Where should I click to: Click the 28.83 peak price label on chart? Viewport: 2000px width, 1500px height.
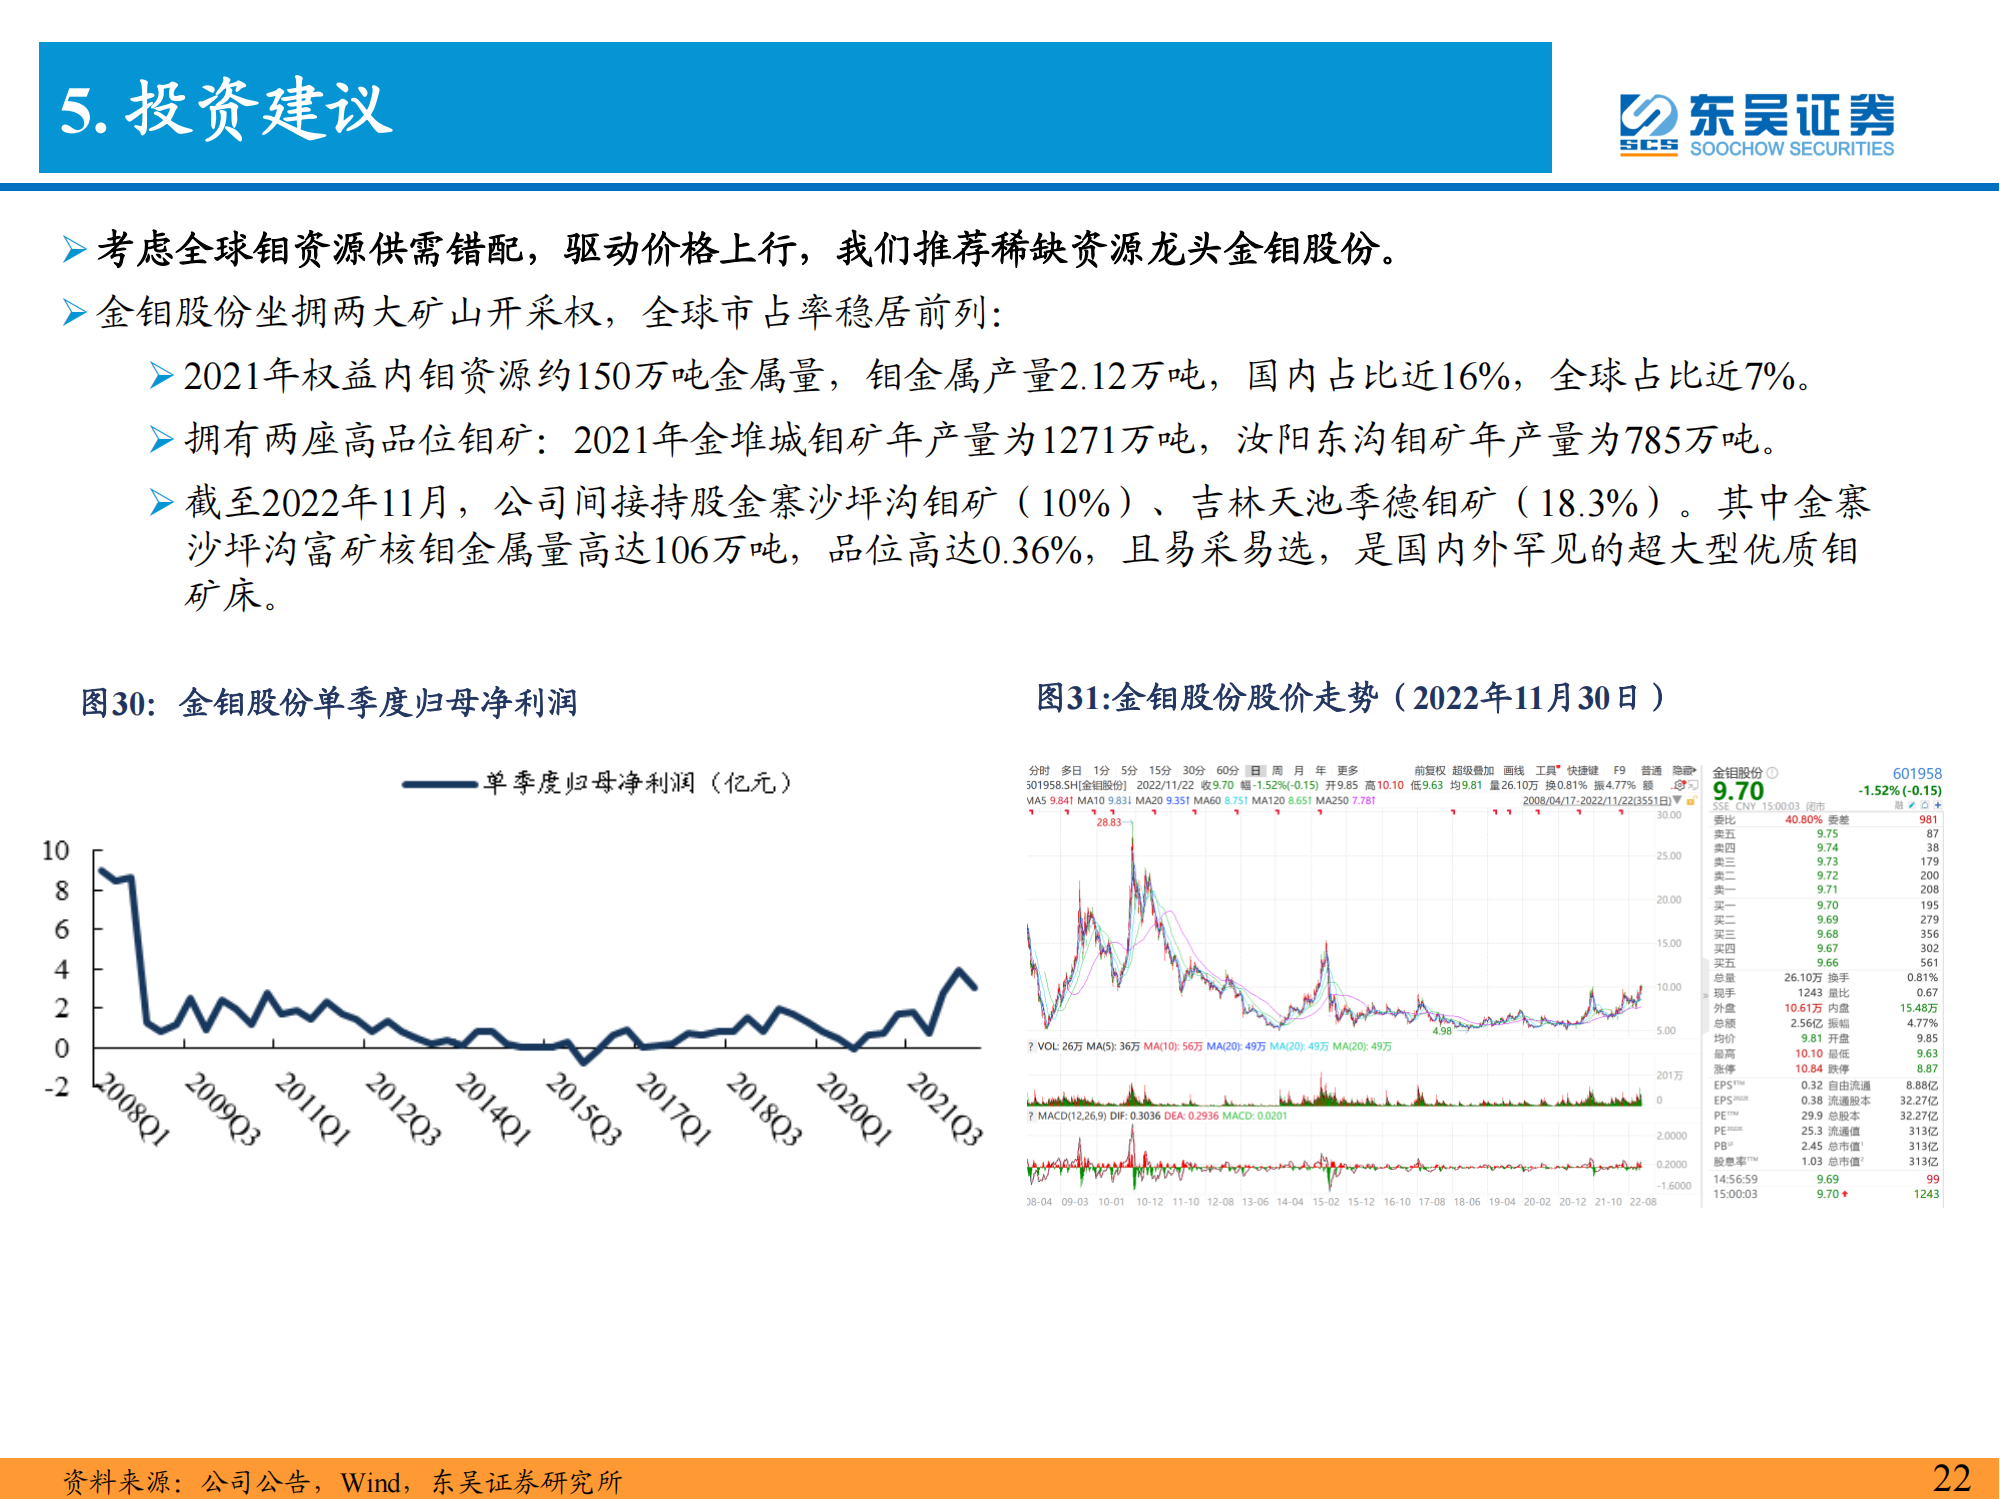point(1109,822)
